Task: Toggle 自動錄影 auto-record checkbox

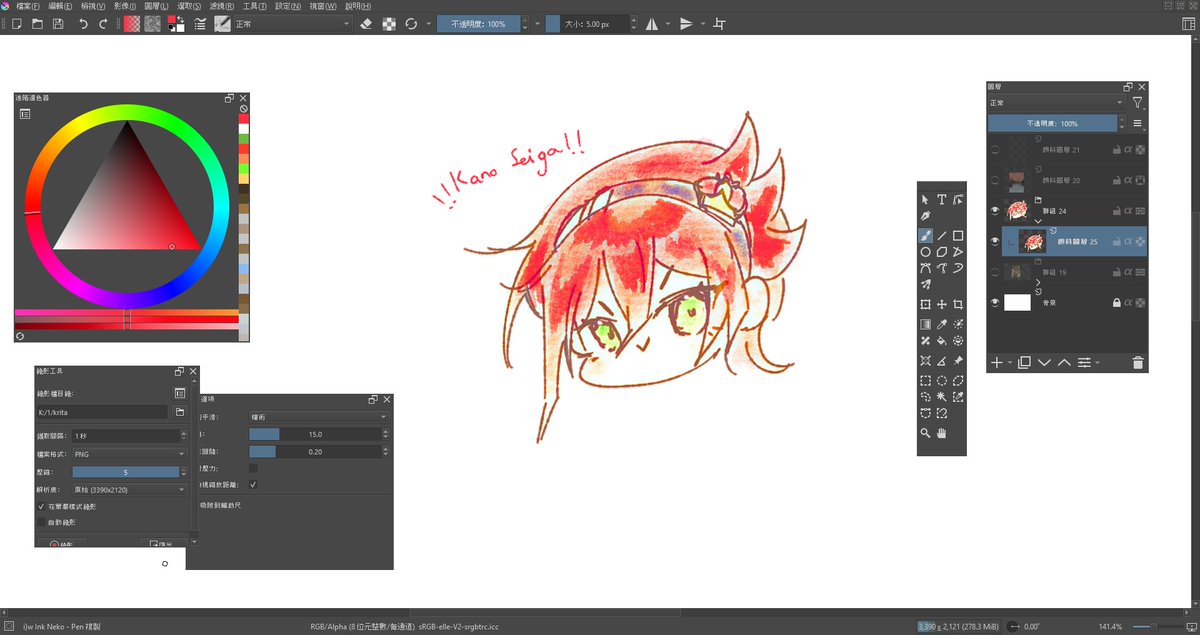Action: tap(41, 522)
